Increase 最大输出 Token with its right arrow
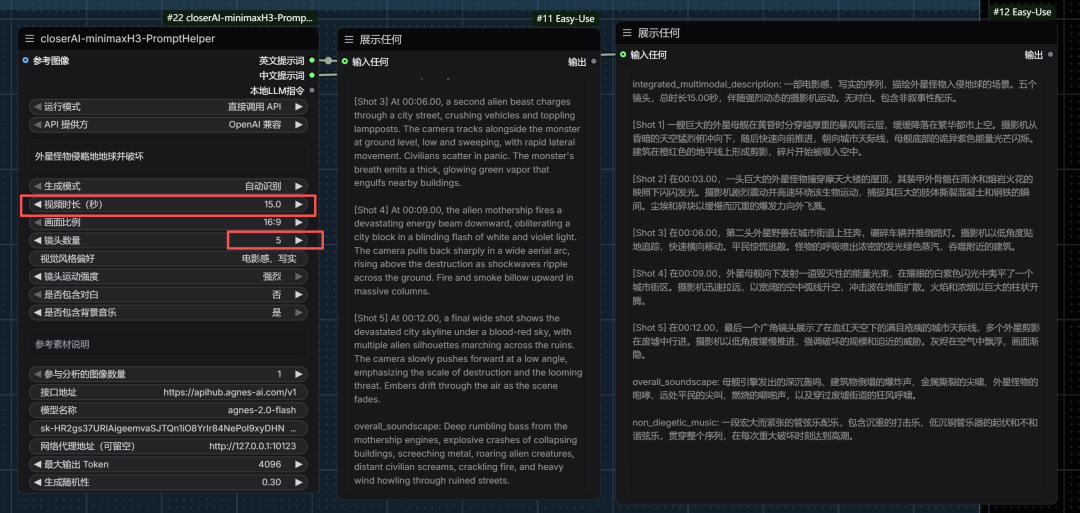The height and width of the screenshot is (513, 1080). tap(298, 464)
